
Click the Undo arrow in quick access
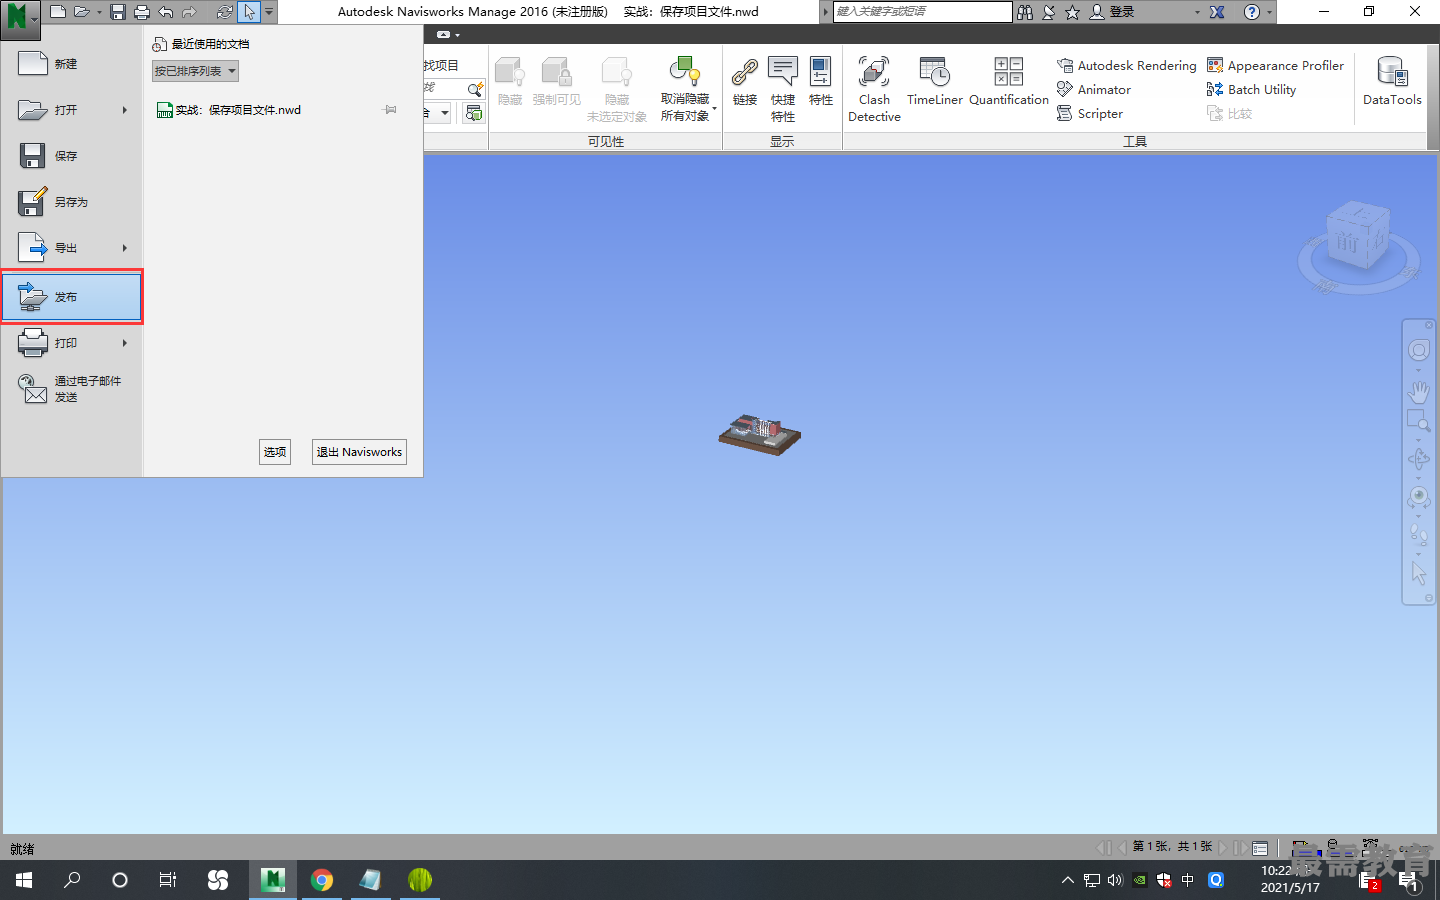tap(166, 12)
